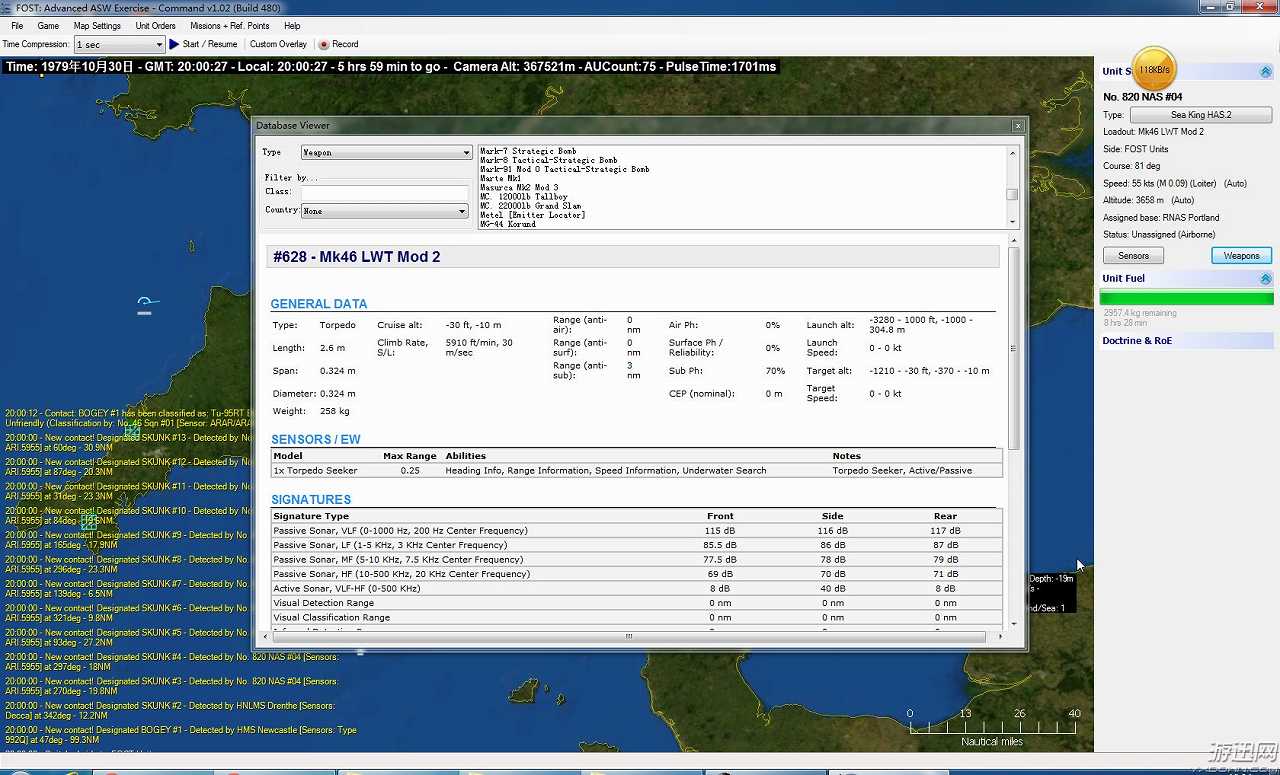Image resolution: width=1280 pixels, height=775 pixels.
Task: Click the Class filter input field
Action: click(385, 192)
